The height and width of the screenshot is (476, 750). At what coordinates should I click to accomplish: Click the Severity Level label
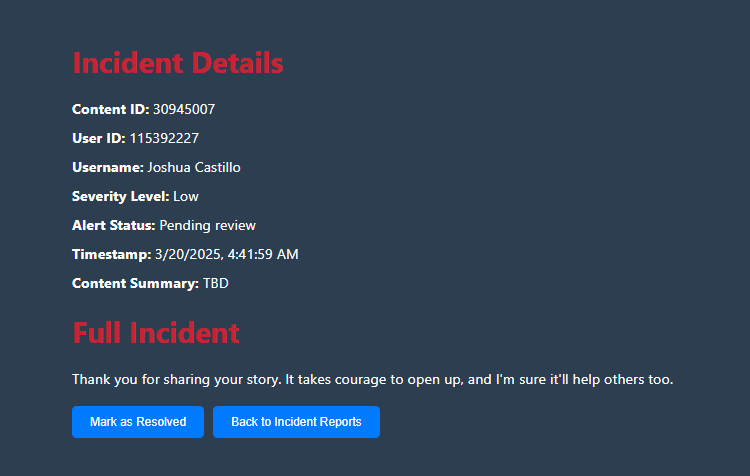(121, 197)
